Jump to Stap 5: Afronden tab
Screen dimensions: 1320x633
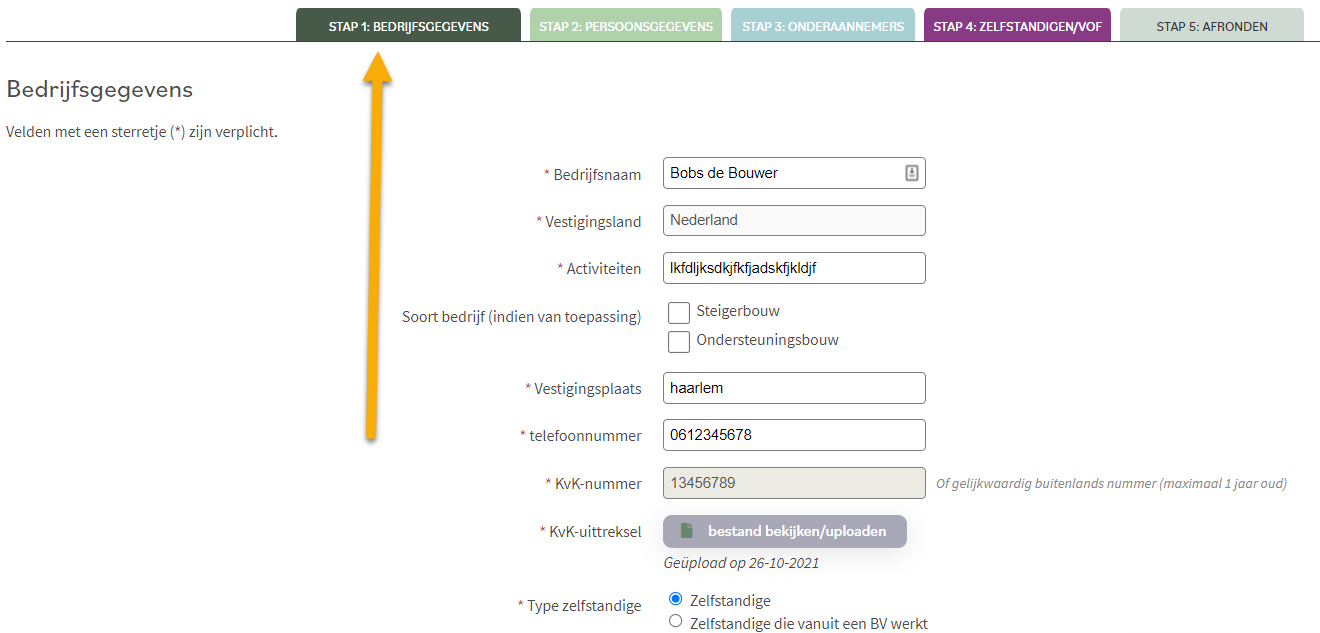1212,26
